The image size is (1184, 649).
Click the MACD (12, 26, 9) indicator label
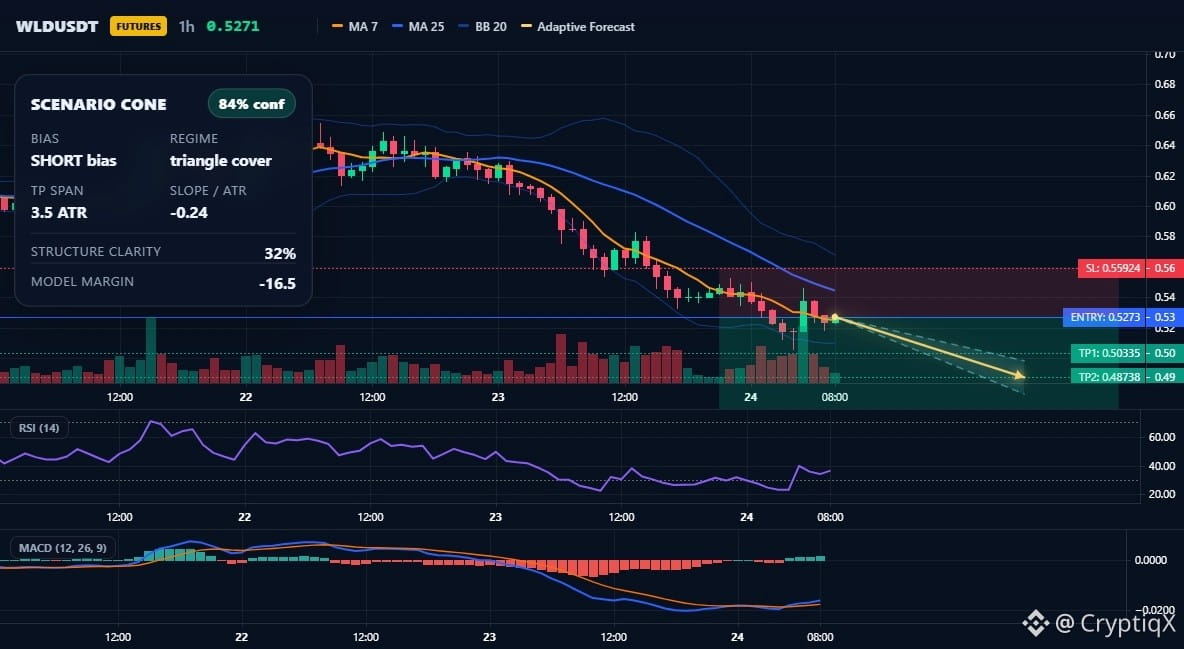point(63,548)
